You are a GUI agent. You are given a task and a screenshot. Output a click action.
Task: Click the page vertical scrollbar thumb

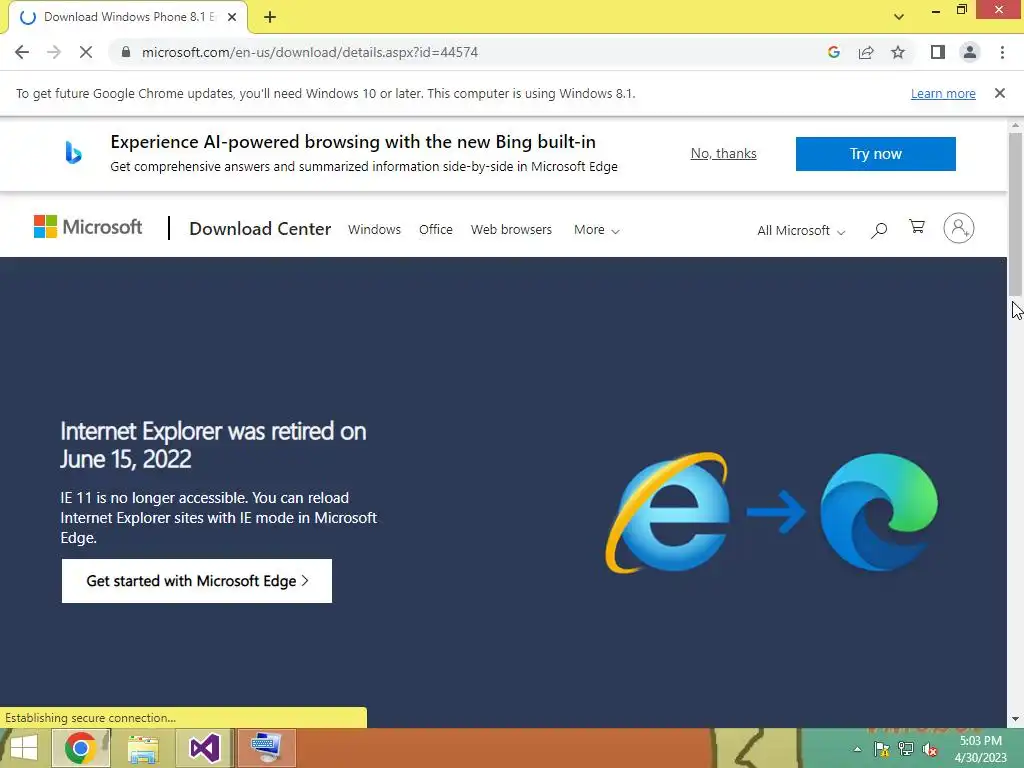1015,216
